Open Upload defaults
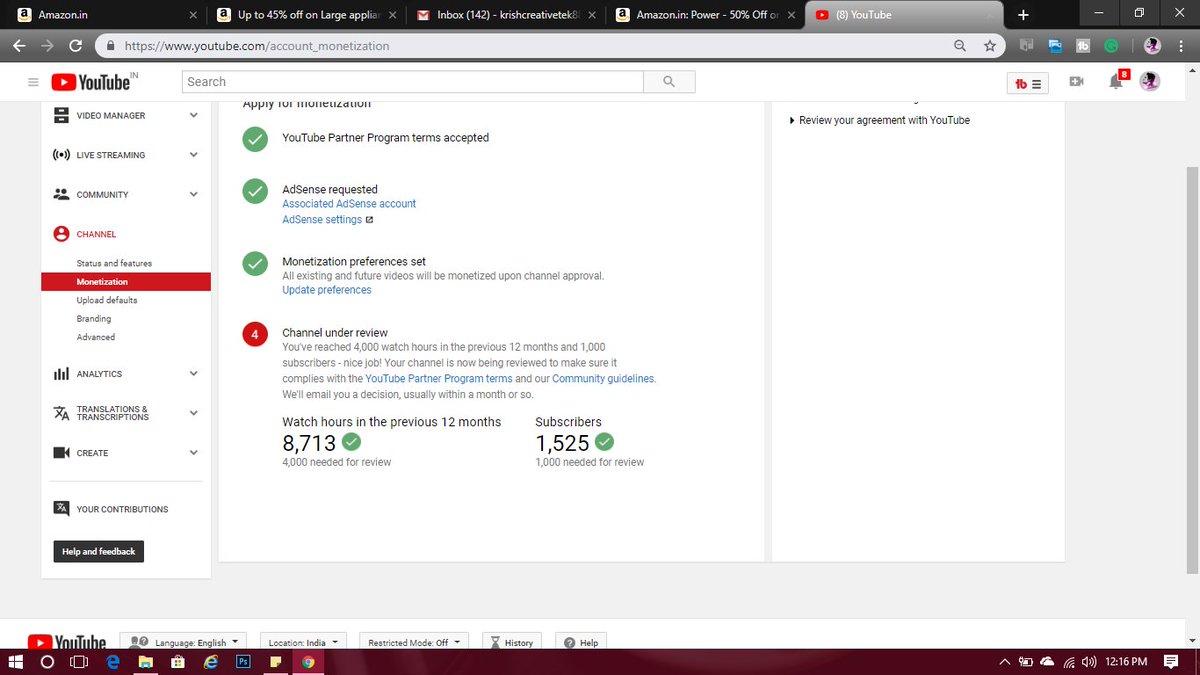 tap(107, 300)
